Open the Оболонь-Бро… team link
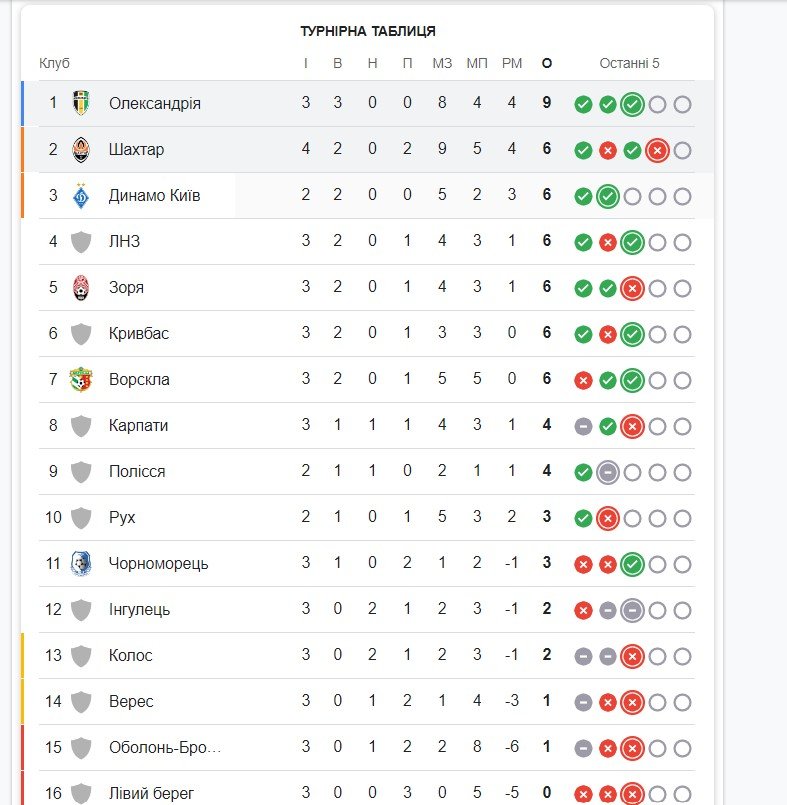 click(x=165, y=748)
